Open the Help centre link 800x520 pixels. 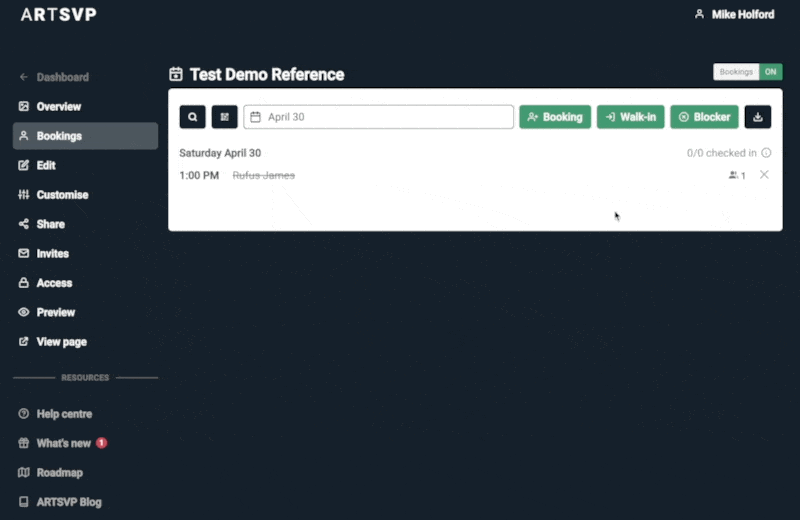(x=64, y=414)
